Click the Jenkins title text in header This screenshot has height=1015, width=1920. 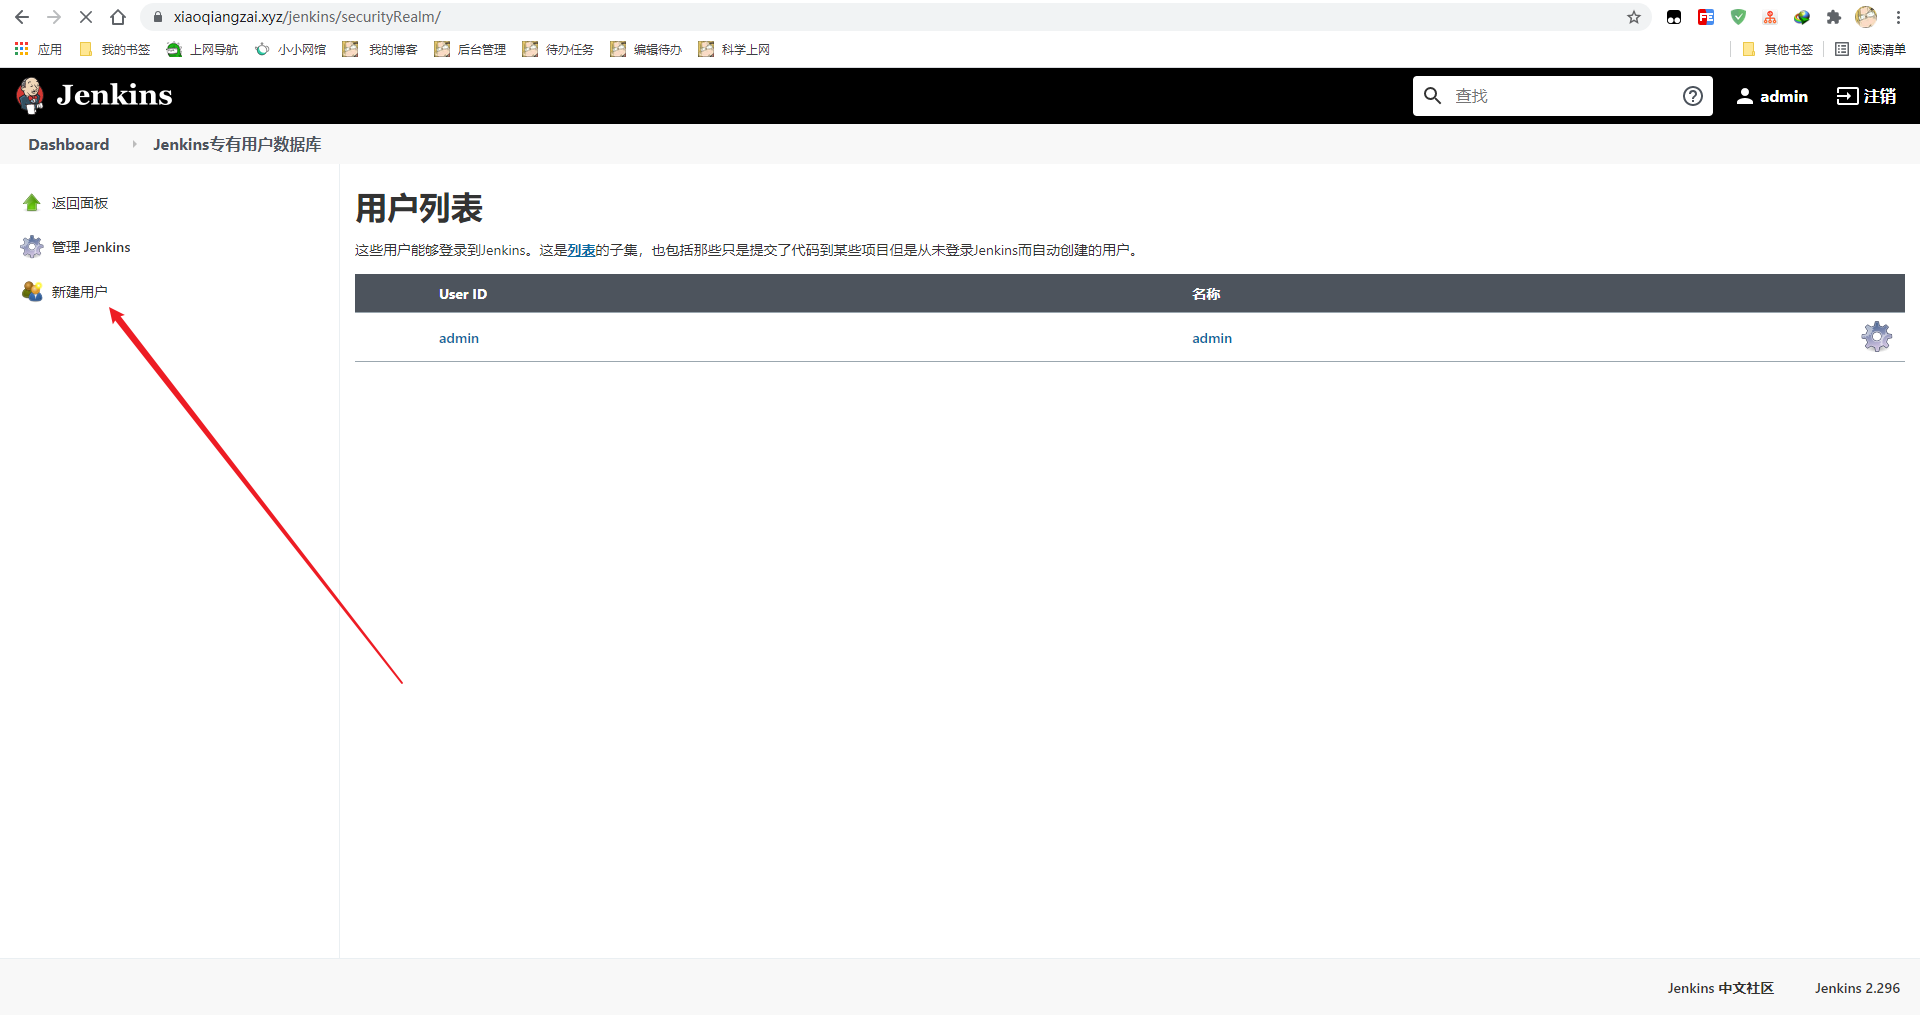(x=114, y=95)
